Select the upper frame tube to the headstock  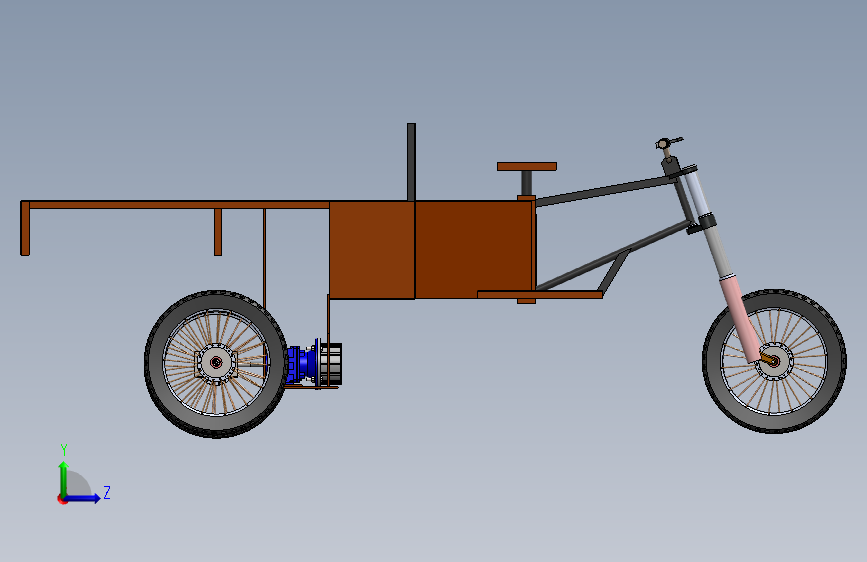coord(605,191)
